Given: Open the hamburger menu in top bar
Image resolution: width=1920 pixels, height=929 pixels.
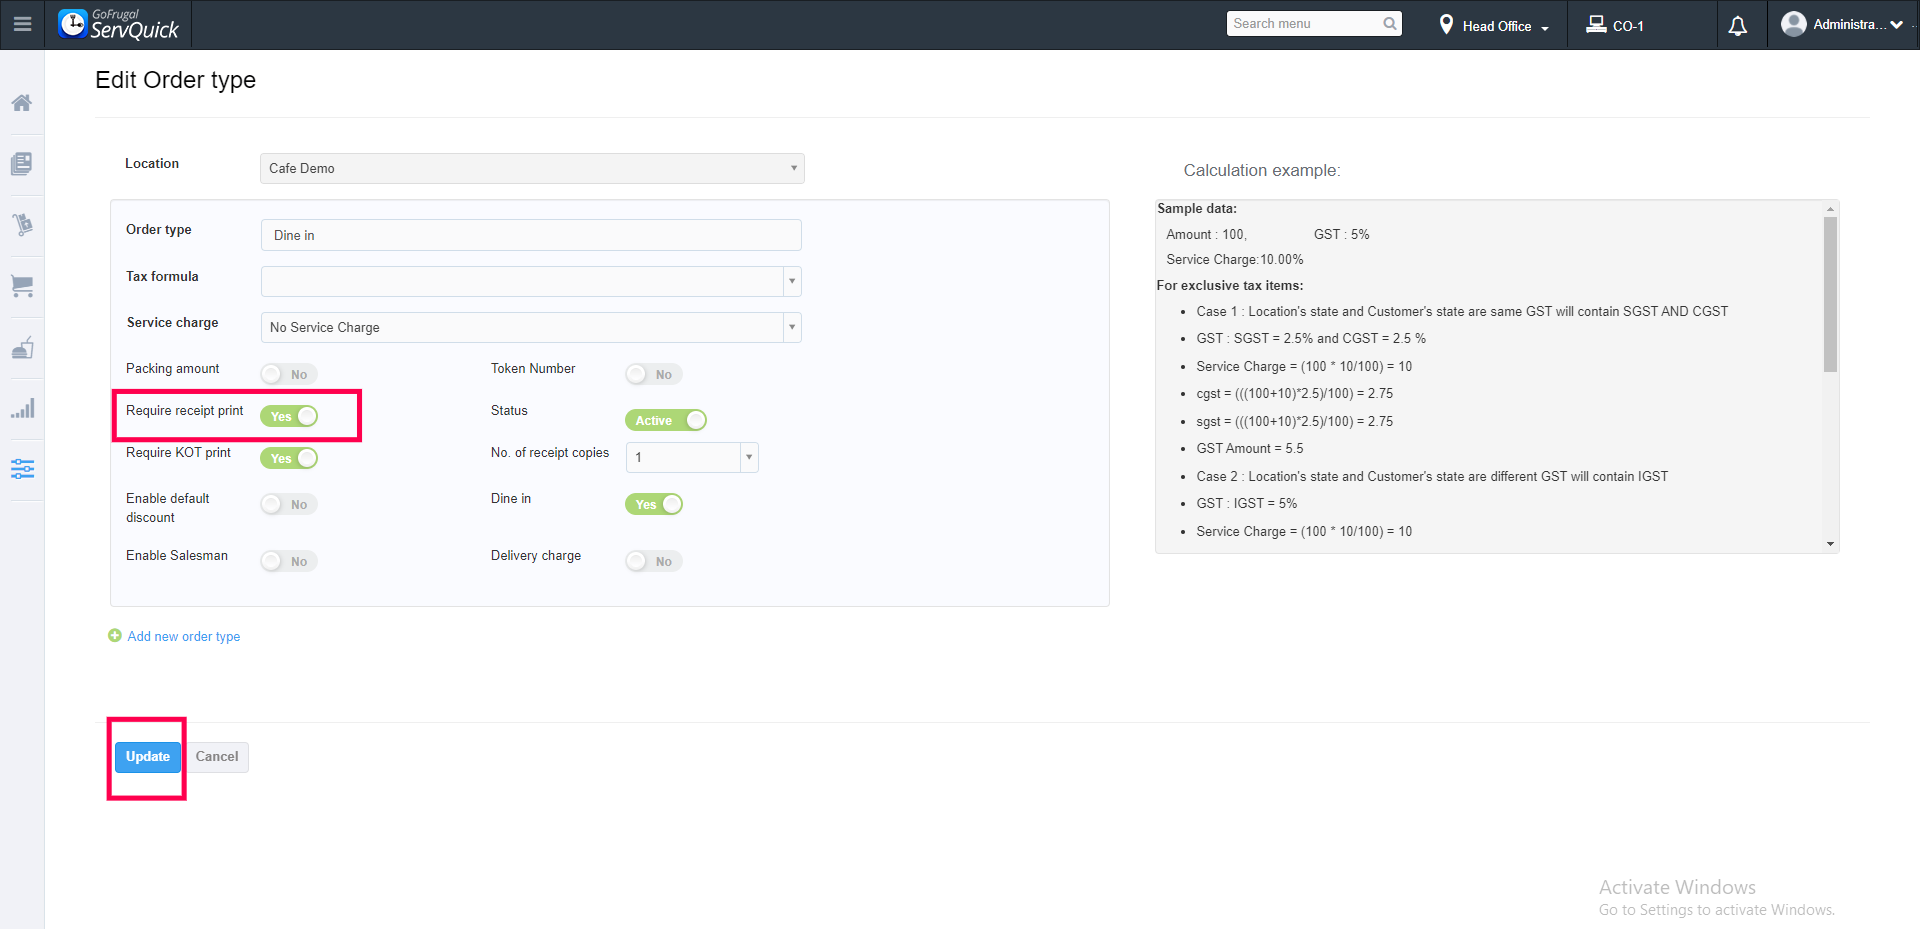Looking at the screenshot, I should pyautogui.click(x=22, y=24).
